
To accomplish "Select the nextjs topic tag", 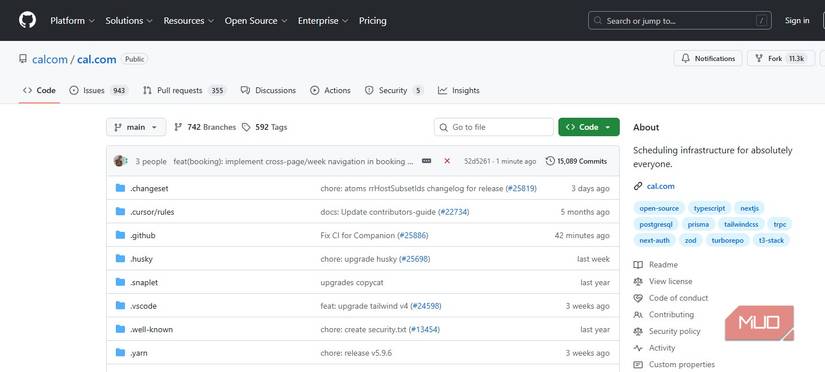I will point(750,208).
